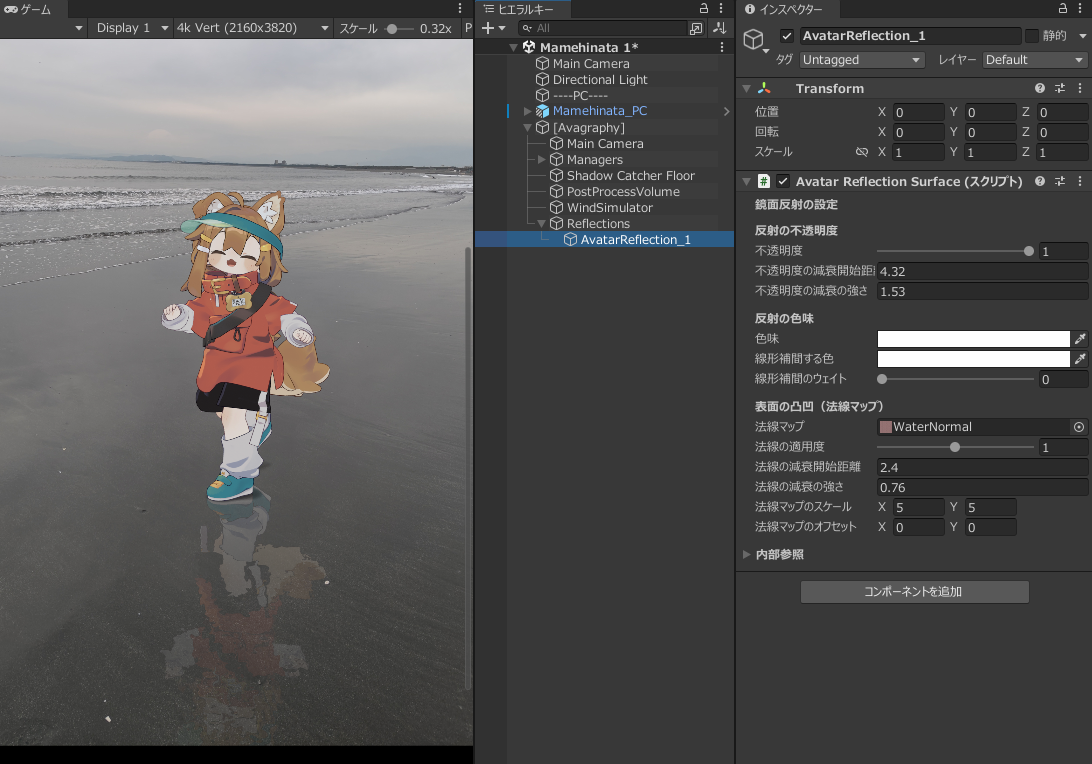Screen dimensions: 1092x764
Task: Select Shadow Catcher Floor in hierarchy
Action: pyautogui.click(x=630, y=176)
